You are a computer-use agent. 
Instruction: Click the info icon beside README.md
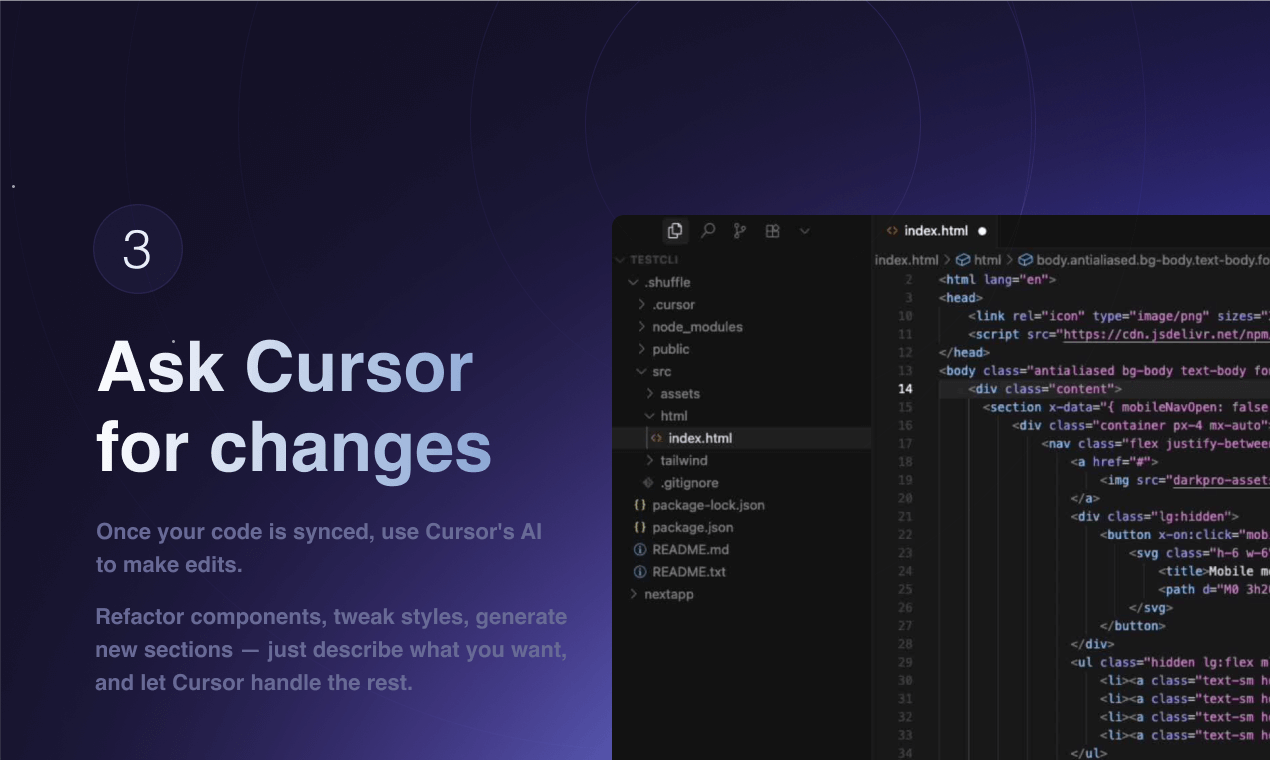point(640,549)
